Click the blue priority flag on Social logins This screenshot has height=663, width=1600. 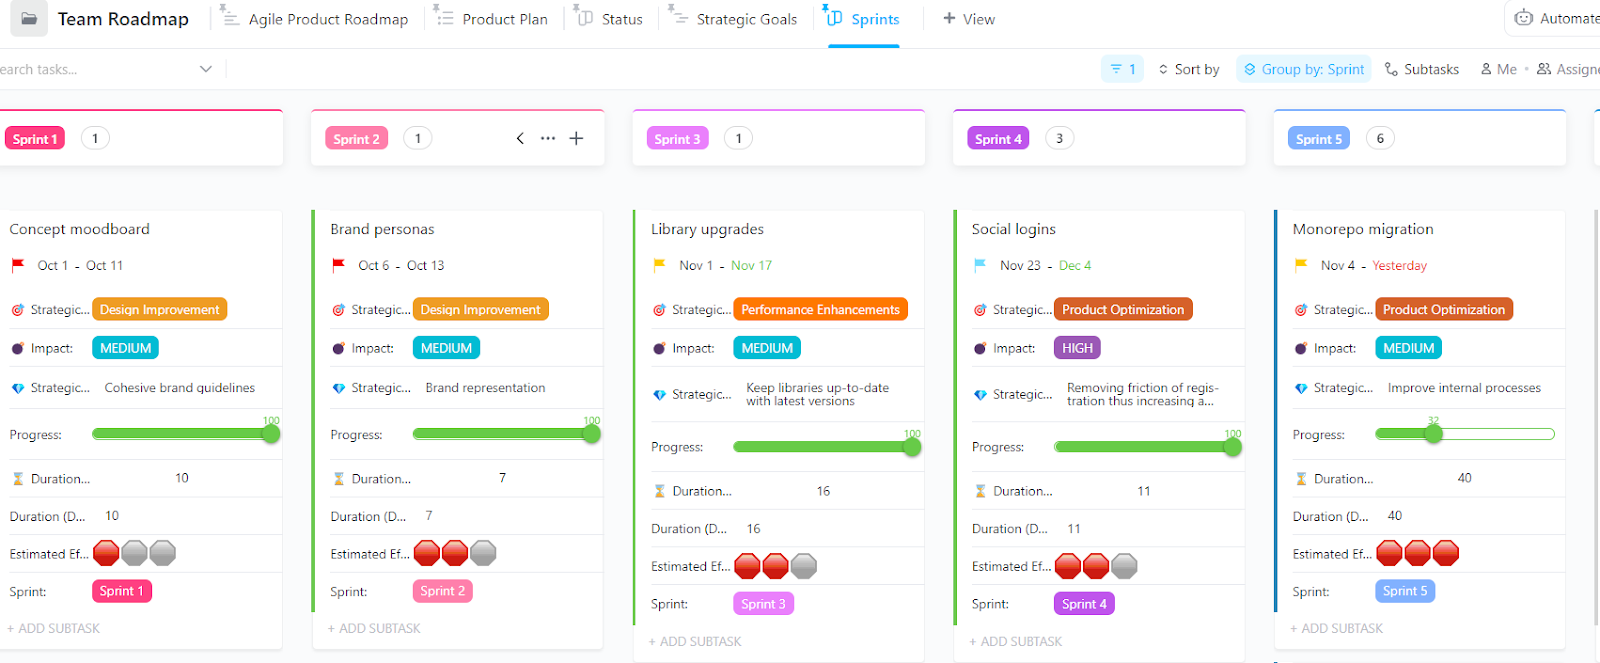click(980, 265)
